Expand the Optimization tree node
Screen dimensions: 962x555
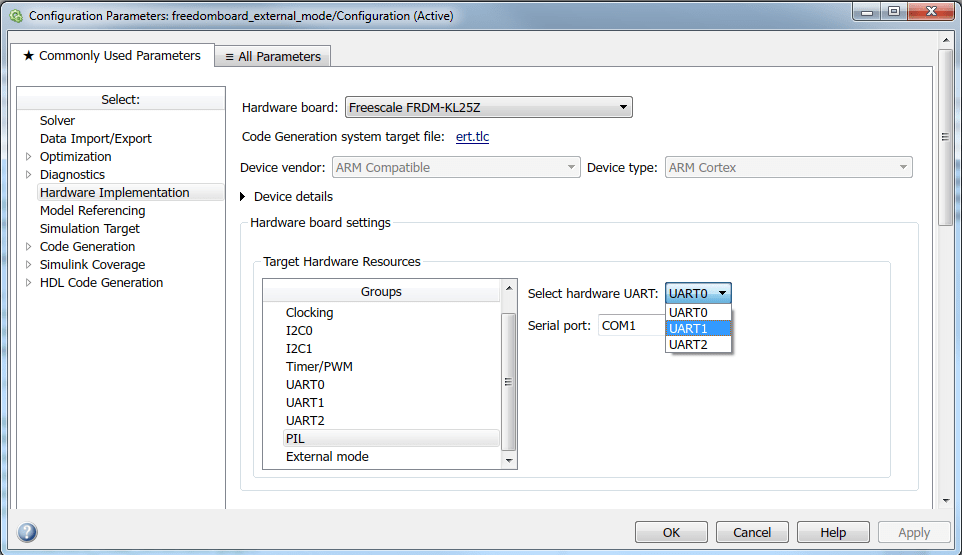click(x=28, y=157)
